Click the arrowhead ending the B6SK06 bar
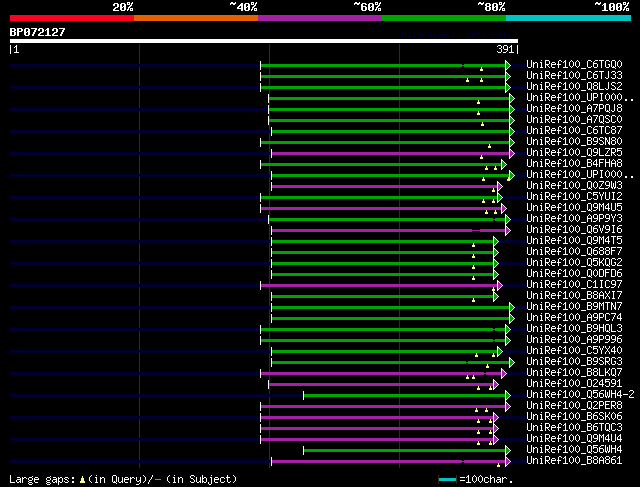The image size is (640, 487). [496, 418]
